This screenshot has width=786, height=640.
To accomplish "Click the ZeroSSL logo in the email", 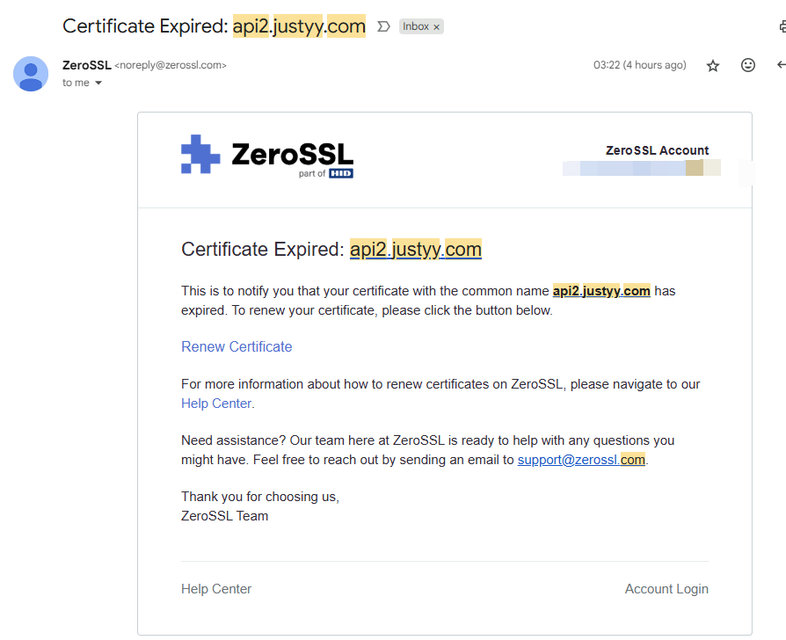I will click(267, 154).
